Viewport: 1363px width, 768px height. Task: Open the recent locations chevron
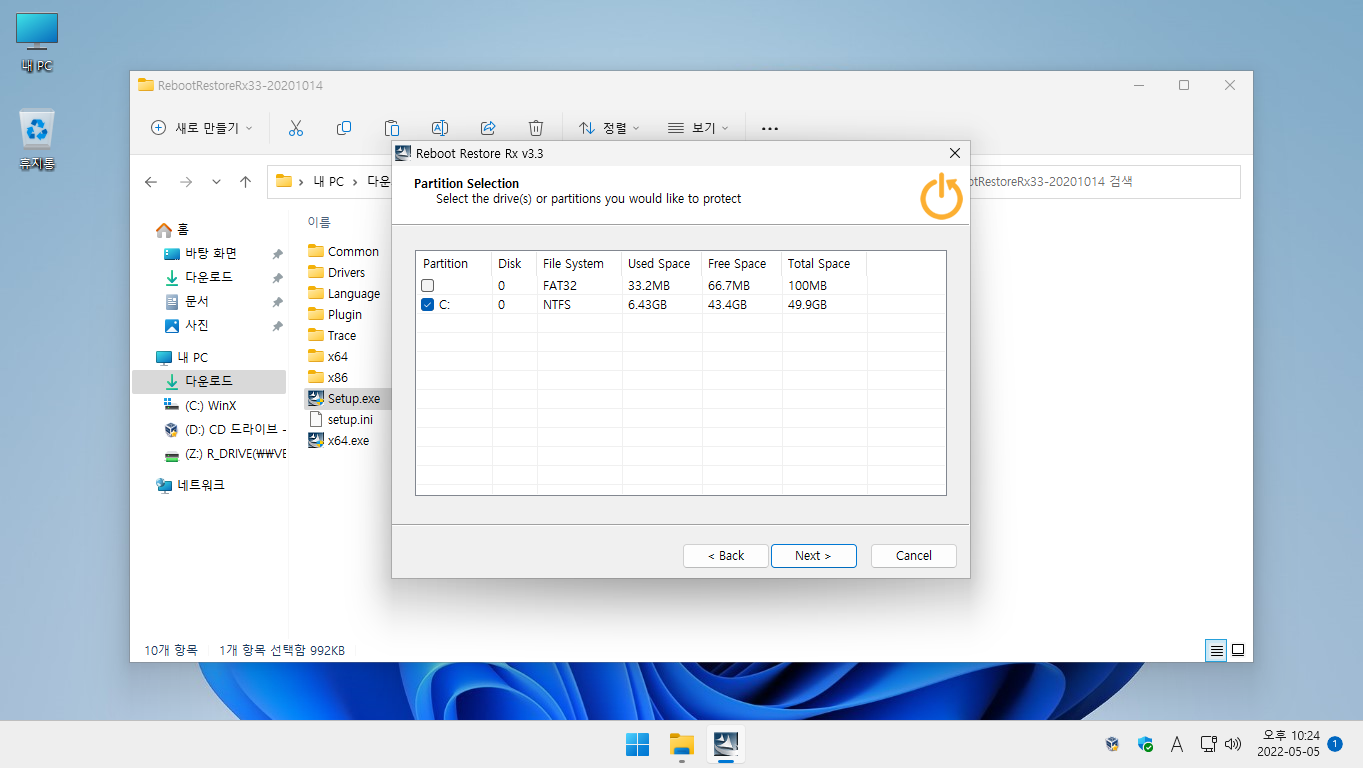(216, 182)
